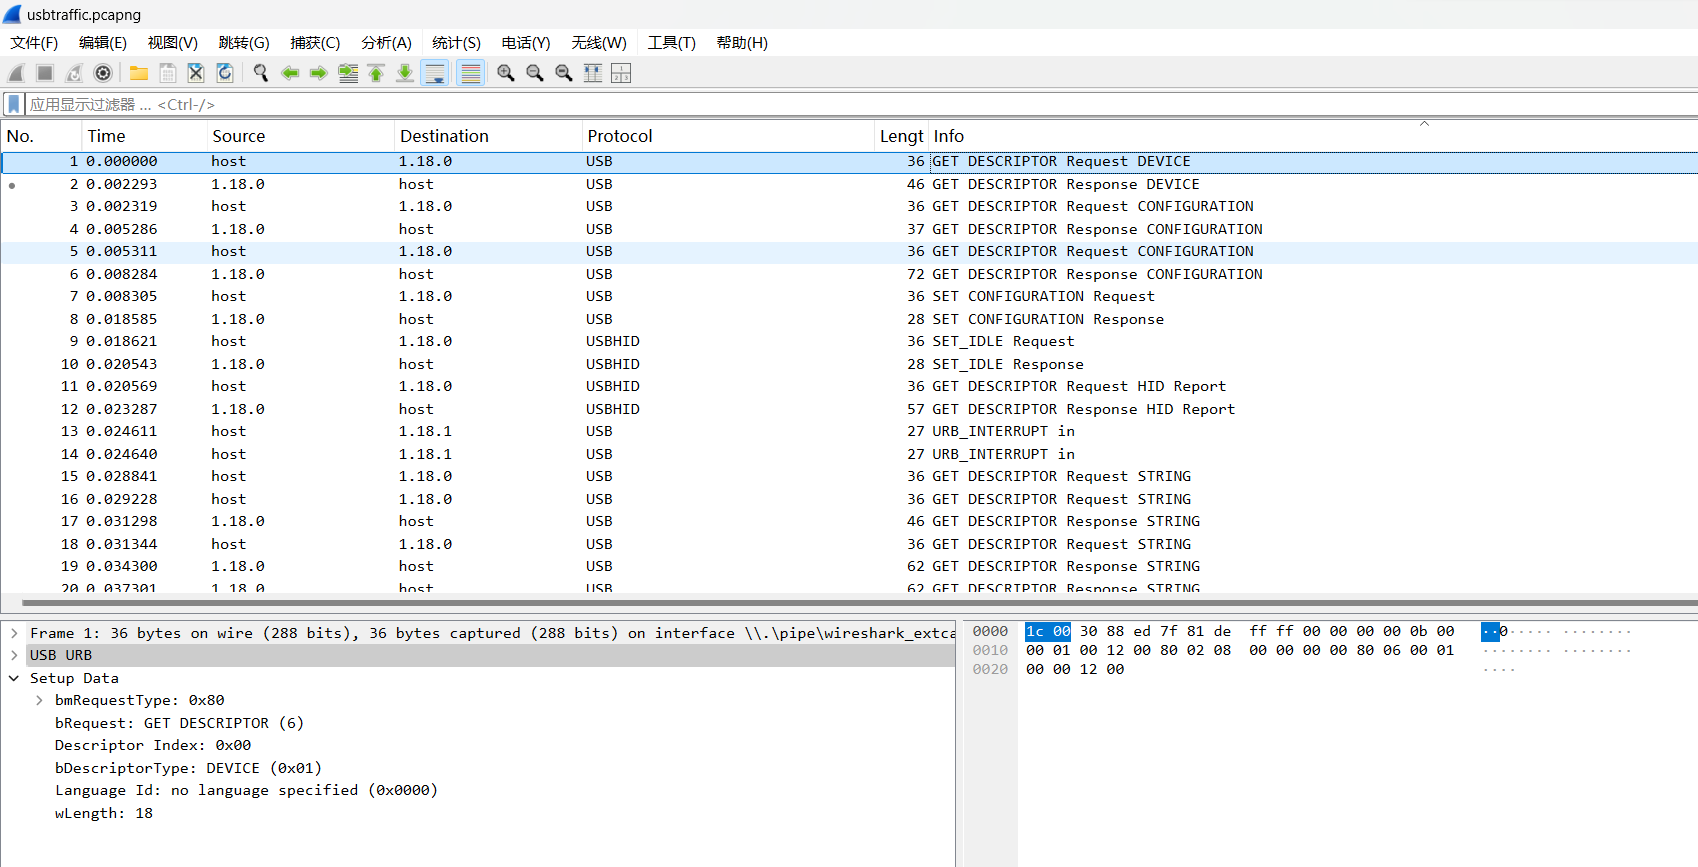
Task: Reload the capture file icon
Action: (225, 73)
